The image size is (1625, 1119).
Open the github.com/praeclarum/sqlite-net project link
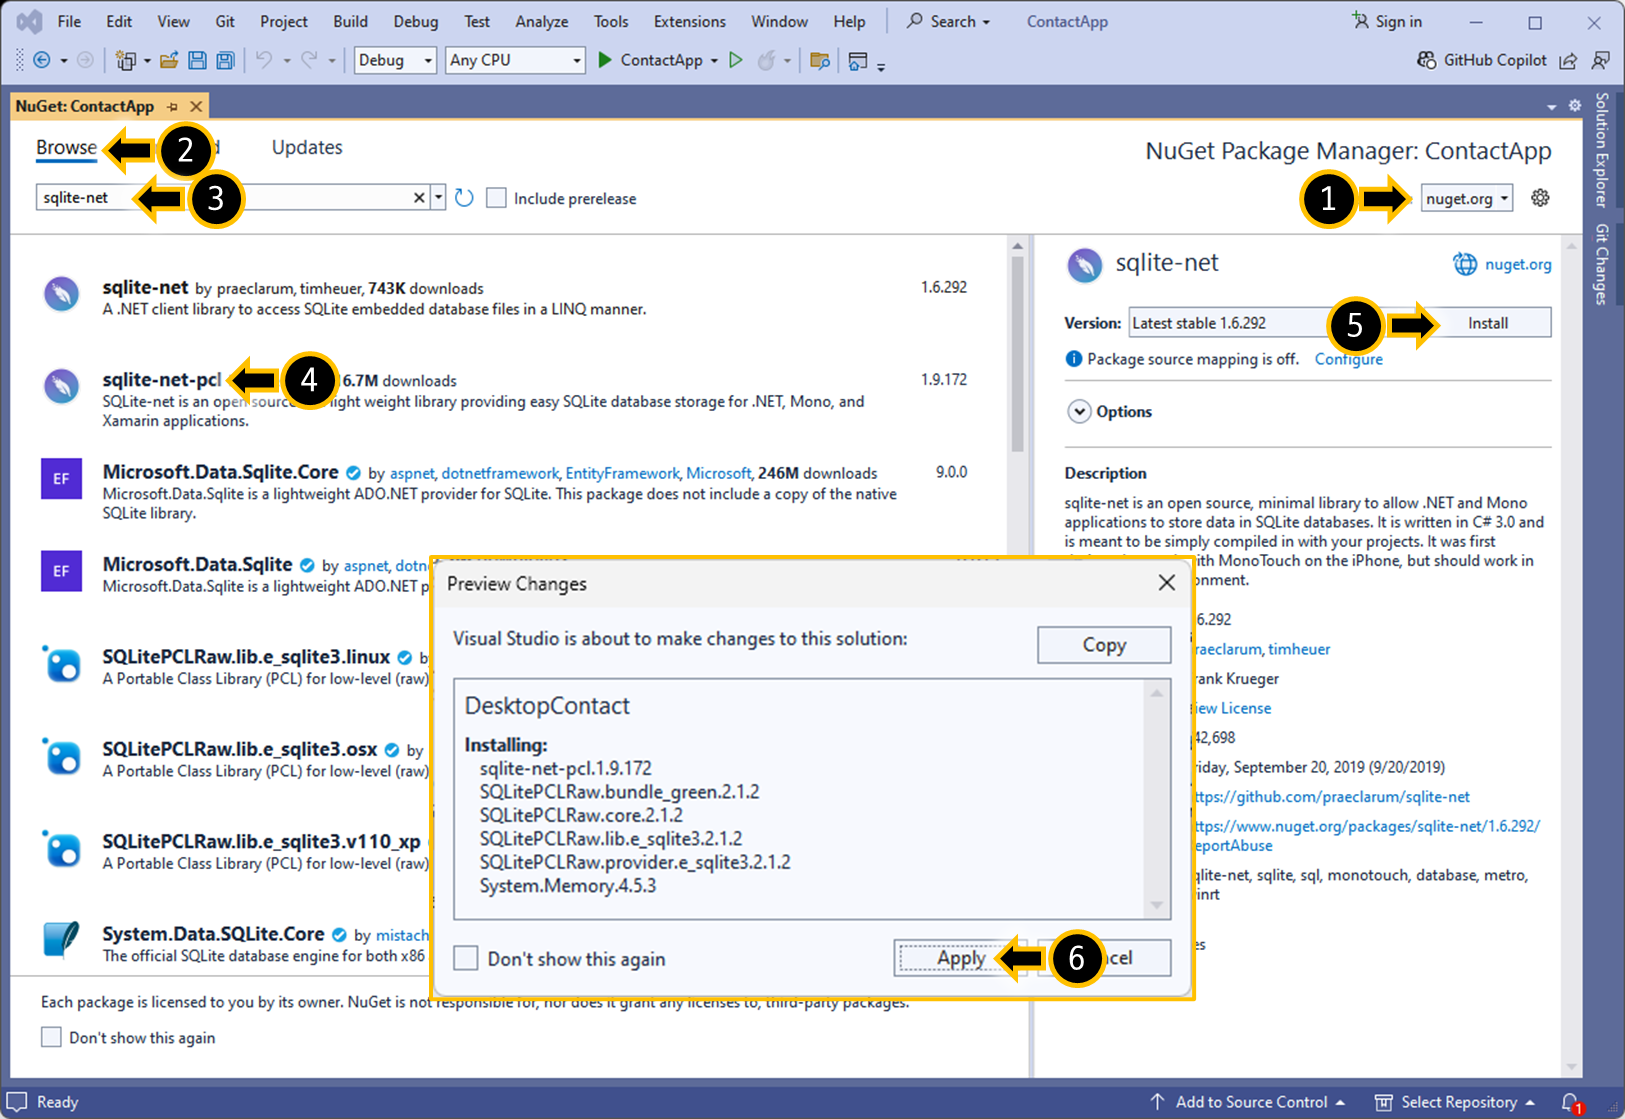[1331, 797]
